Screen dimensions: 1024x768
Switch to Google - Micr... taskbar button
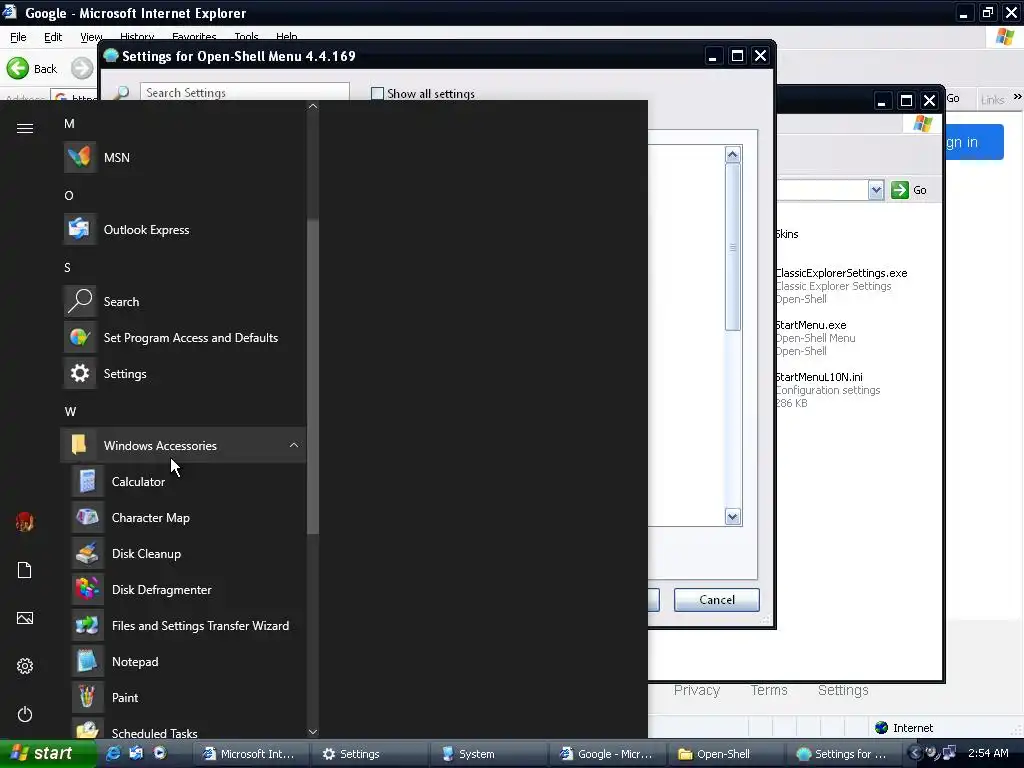609,754
